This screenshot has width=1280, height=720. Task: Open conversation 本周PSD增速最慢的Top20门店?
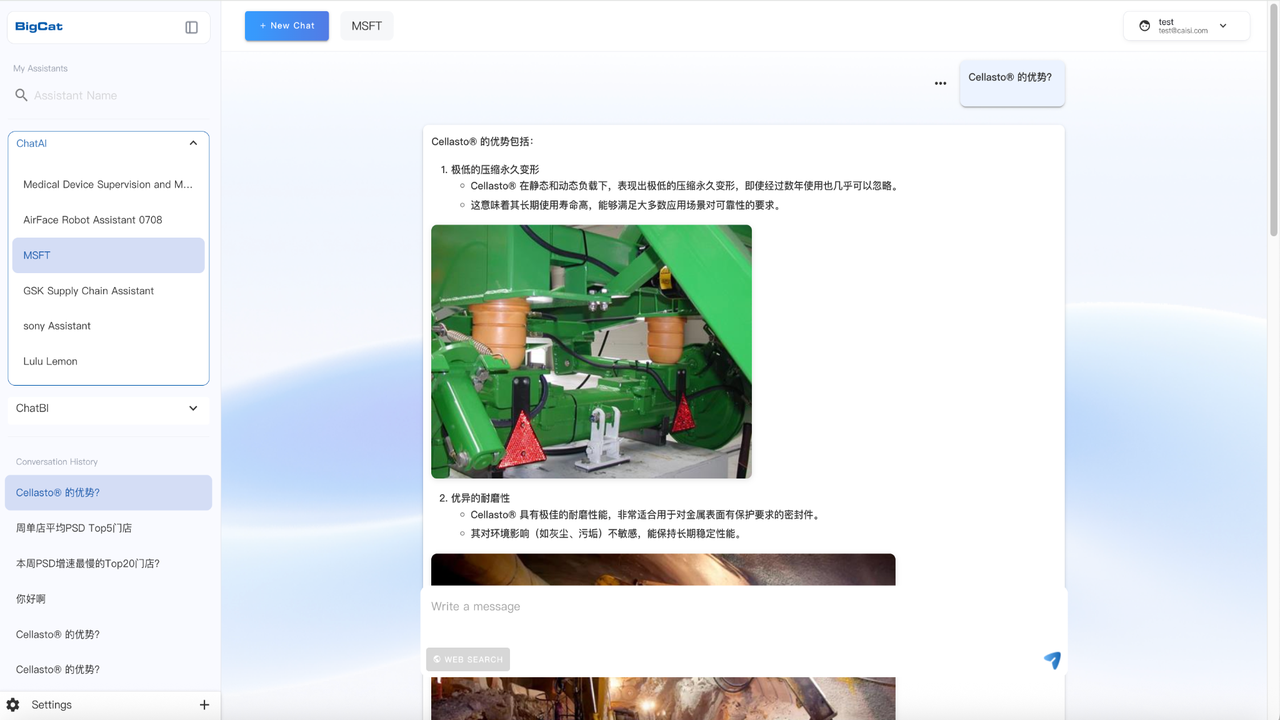tap(108, 564)
